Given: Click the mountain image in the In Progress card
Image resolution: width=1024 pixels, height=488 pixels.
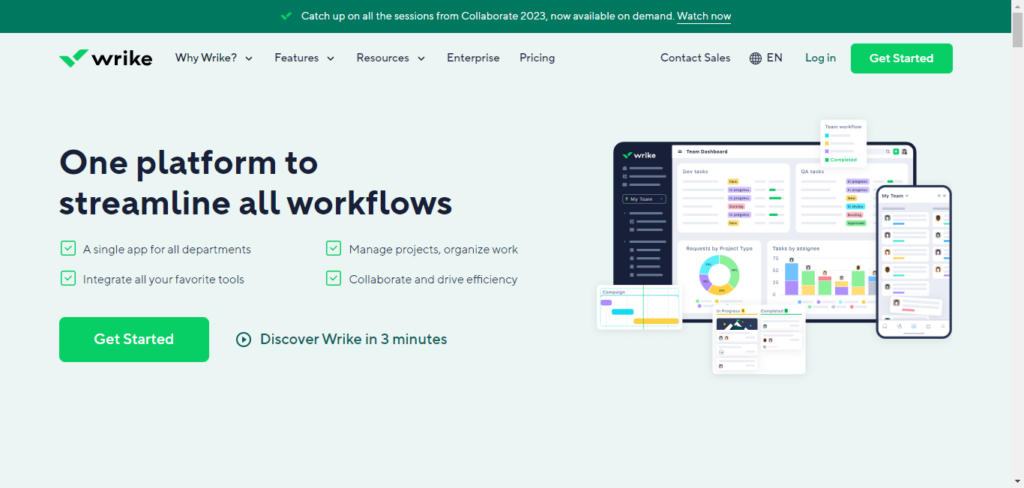Looking at the screenshot, I should pos(737,324).
